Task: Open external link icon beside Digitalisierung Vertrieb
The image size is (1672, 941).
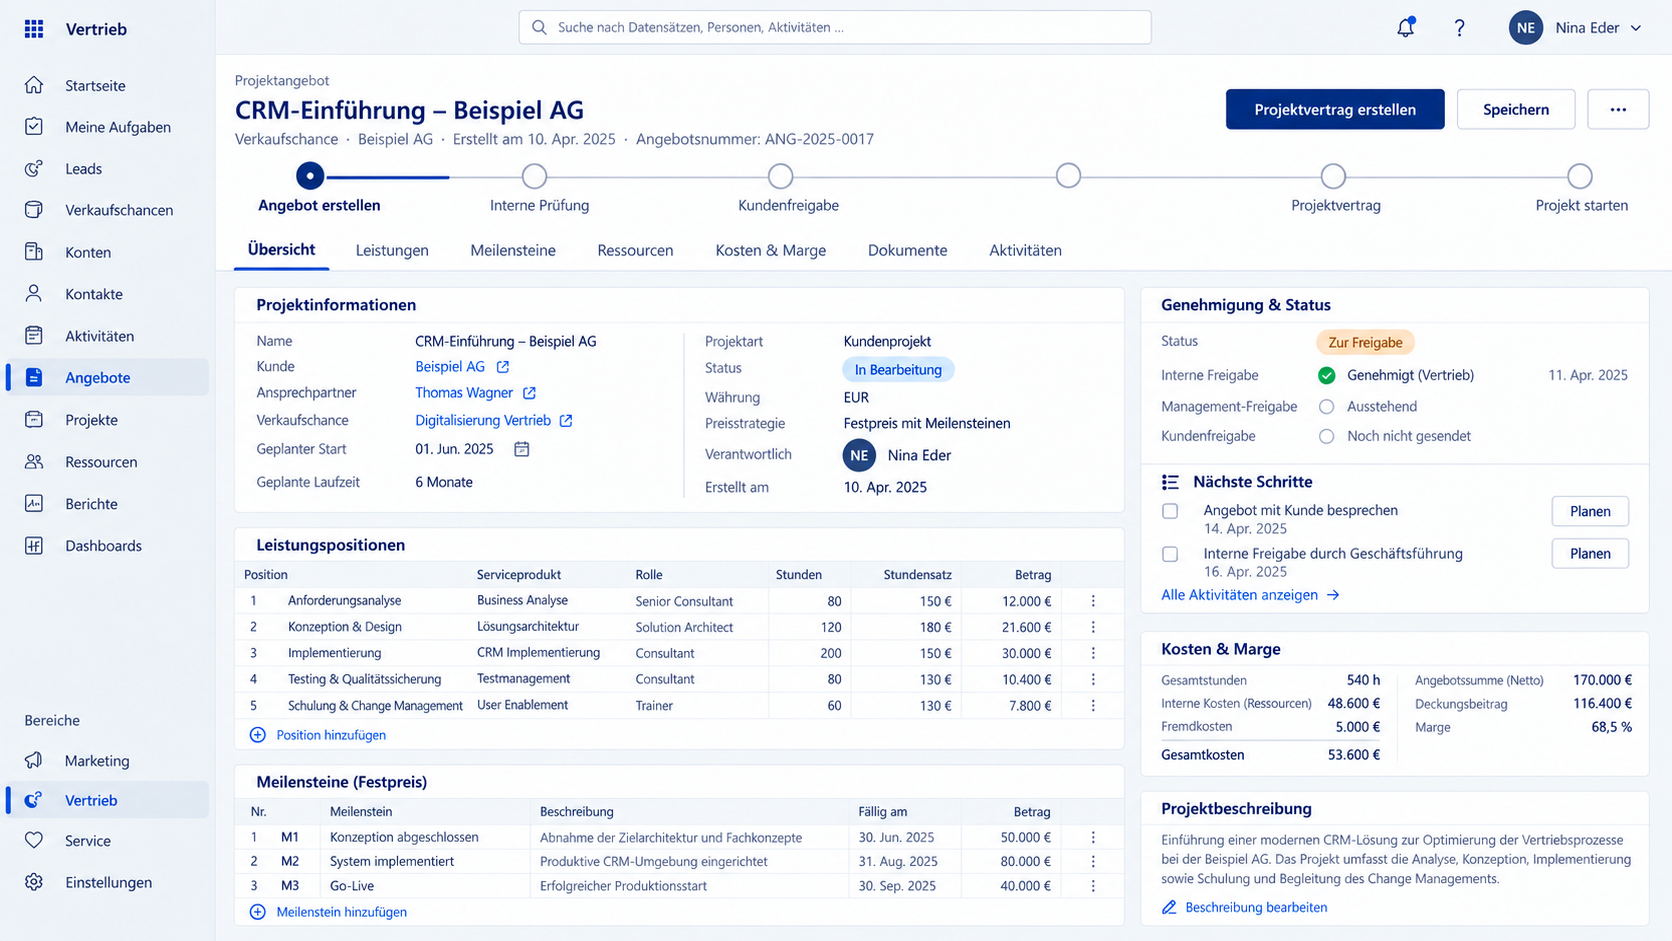Action: click(x=566, y=421)
